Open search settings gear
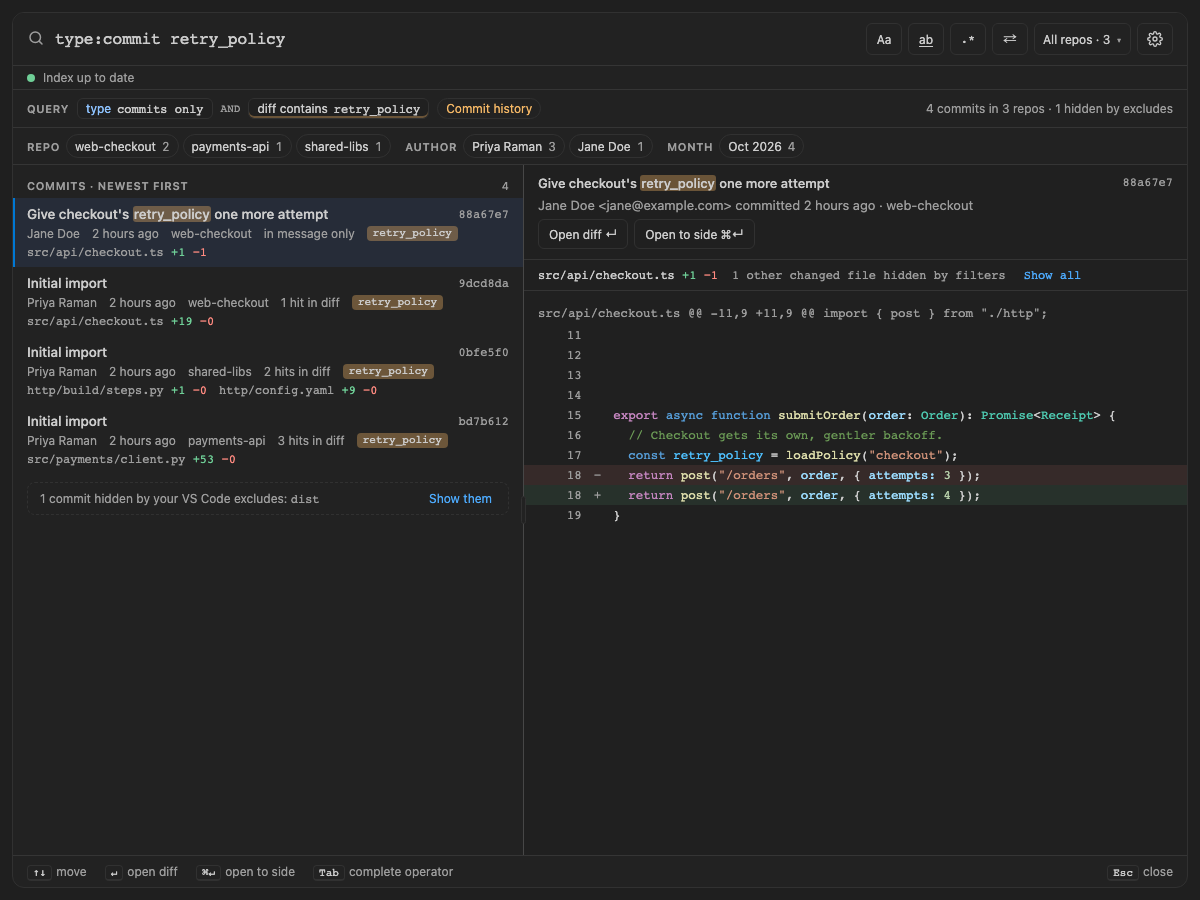The image size is (1200, 900). [x=1155, y=39]
